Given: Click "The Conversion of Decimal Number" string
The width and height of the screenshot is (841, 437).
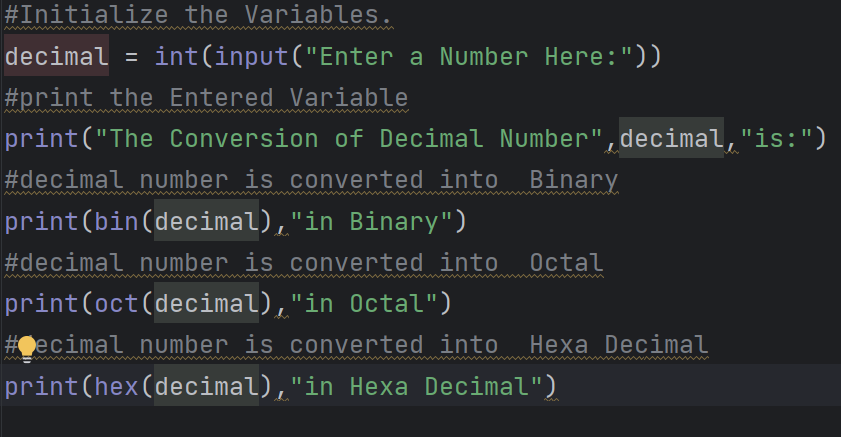Looking at the screenshot, I should click(x=350, y=138).
